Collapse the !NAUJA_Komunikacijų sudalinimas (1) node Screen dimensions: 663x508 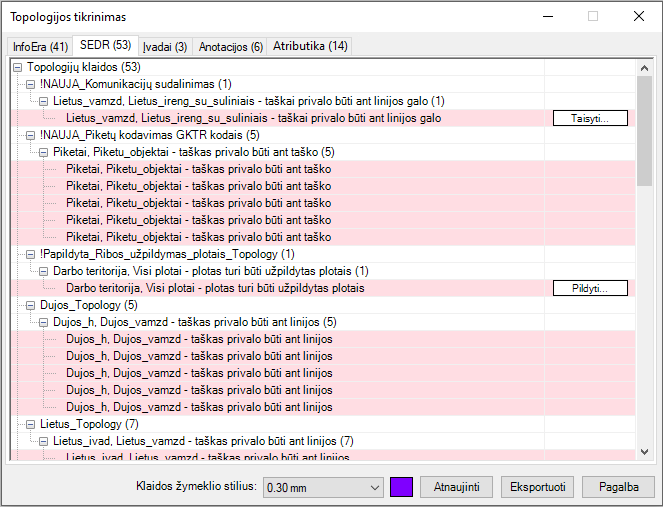pyautogui.click(x=30, y=84)
